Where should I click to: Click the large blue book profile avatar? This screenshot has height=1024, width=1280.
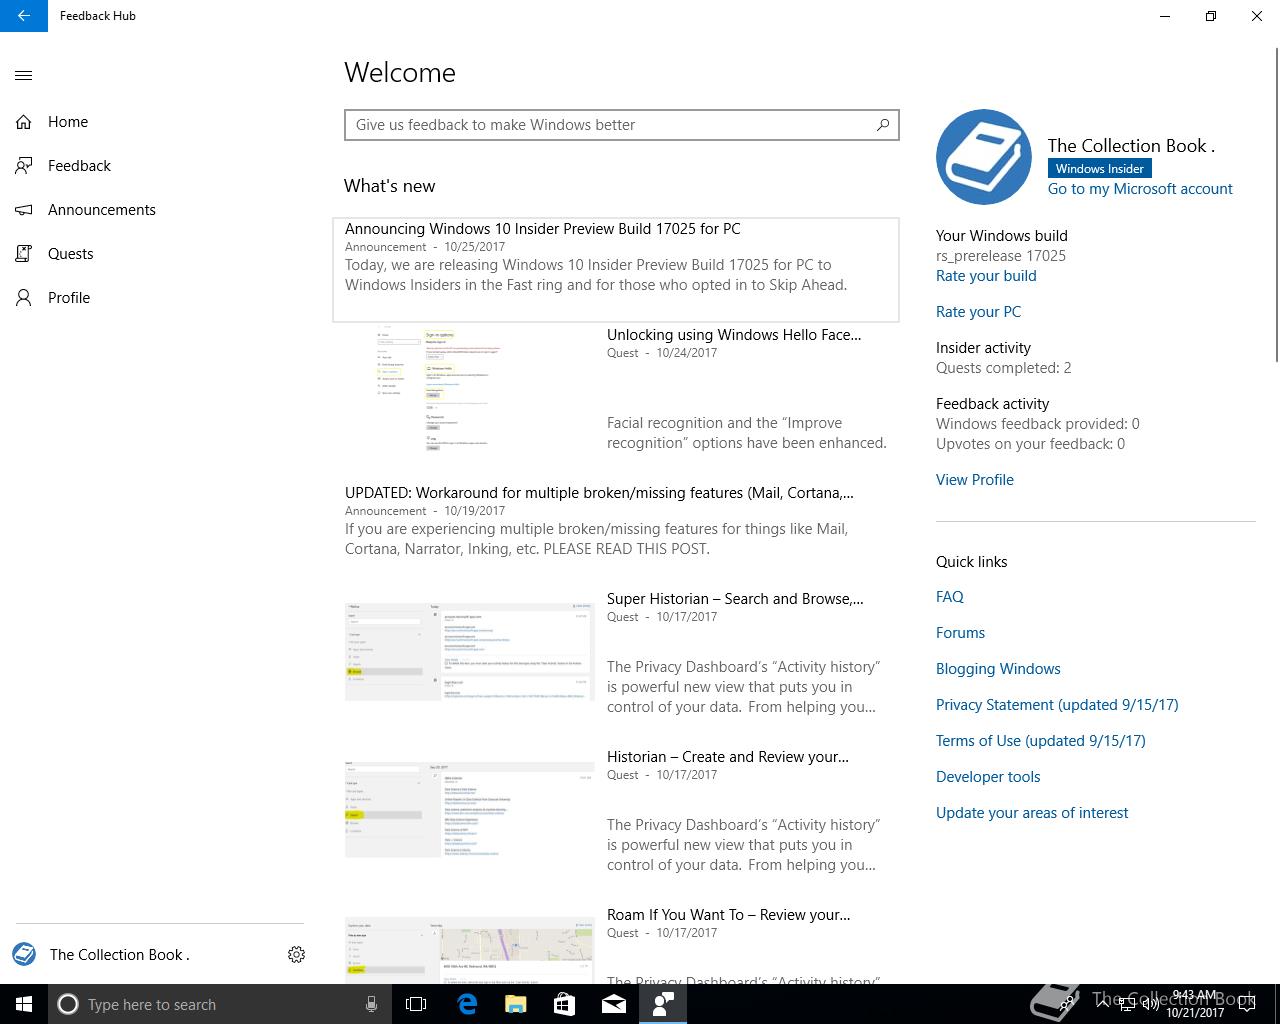point(984,157)
